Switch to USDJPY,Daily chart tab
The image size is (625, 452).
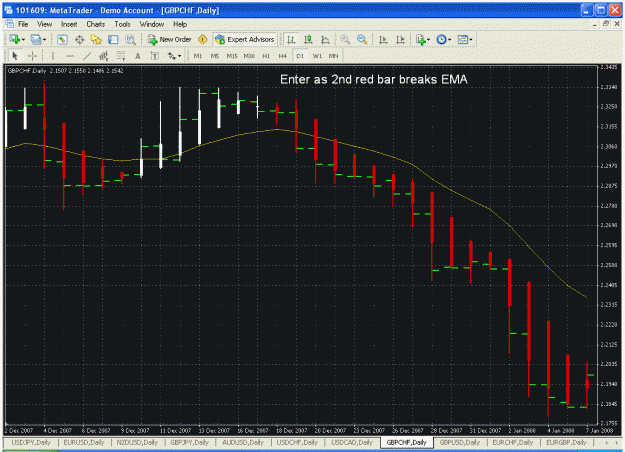tap(31, 442)
